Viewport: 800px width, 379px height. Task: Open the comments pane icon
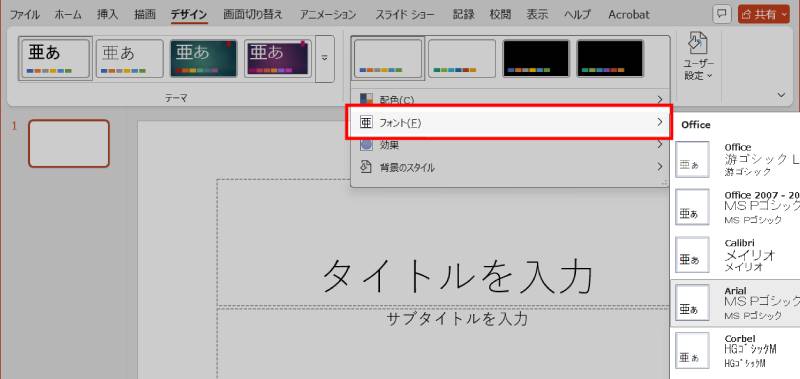(x=721, y=14)
